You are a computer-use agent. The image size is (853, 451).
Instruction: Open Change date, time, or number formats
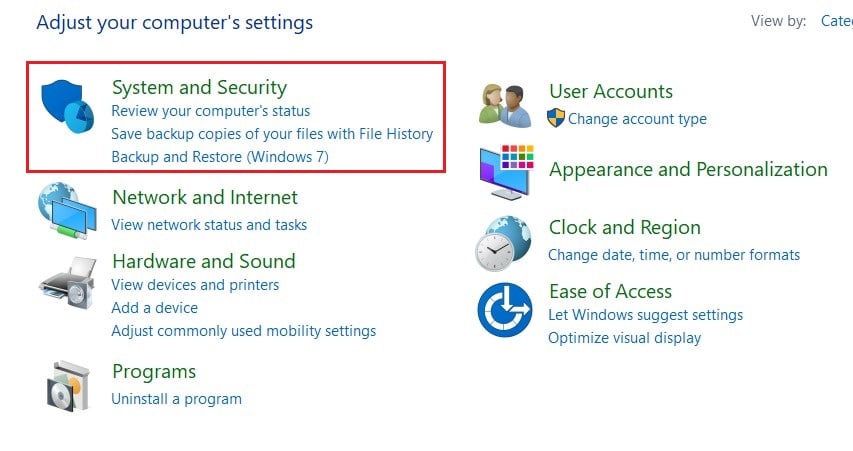674,255
